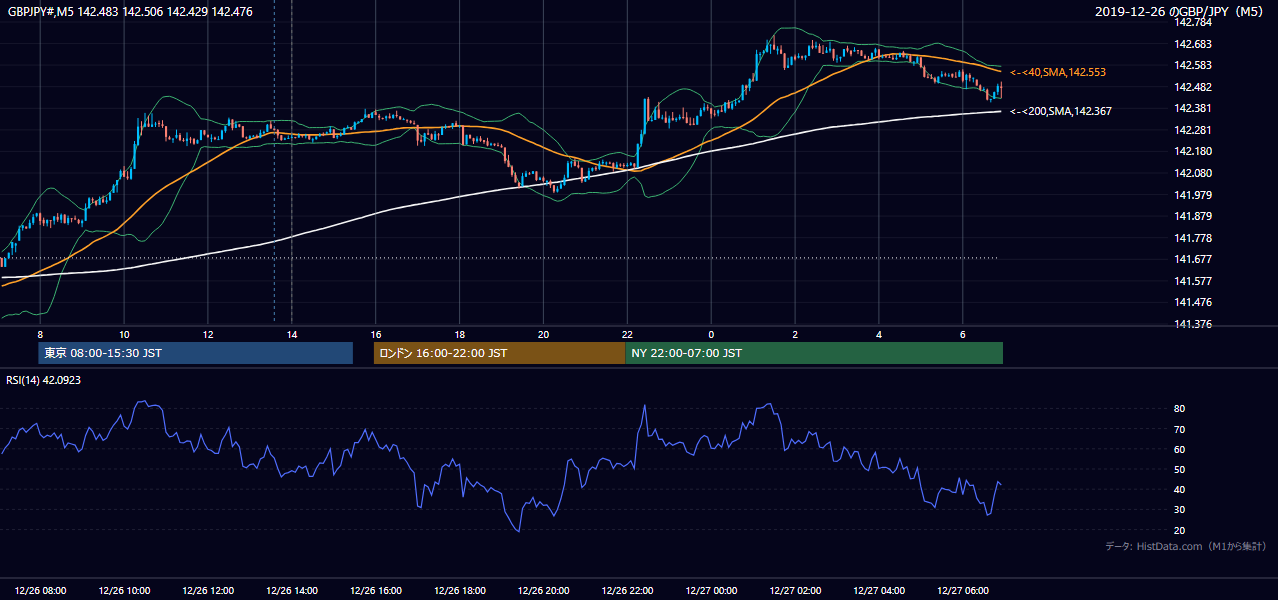
Task: Click price axis value 141.778
Action: (1191, 238)
